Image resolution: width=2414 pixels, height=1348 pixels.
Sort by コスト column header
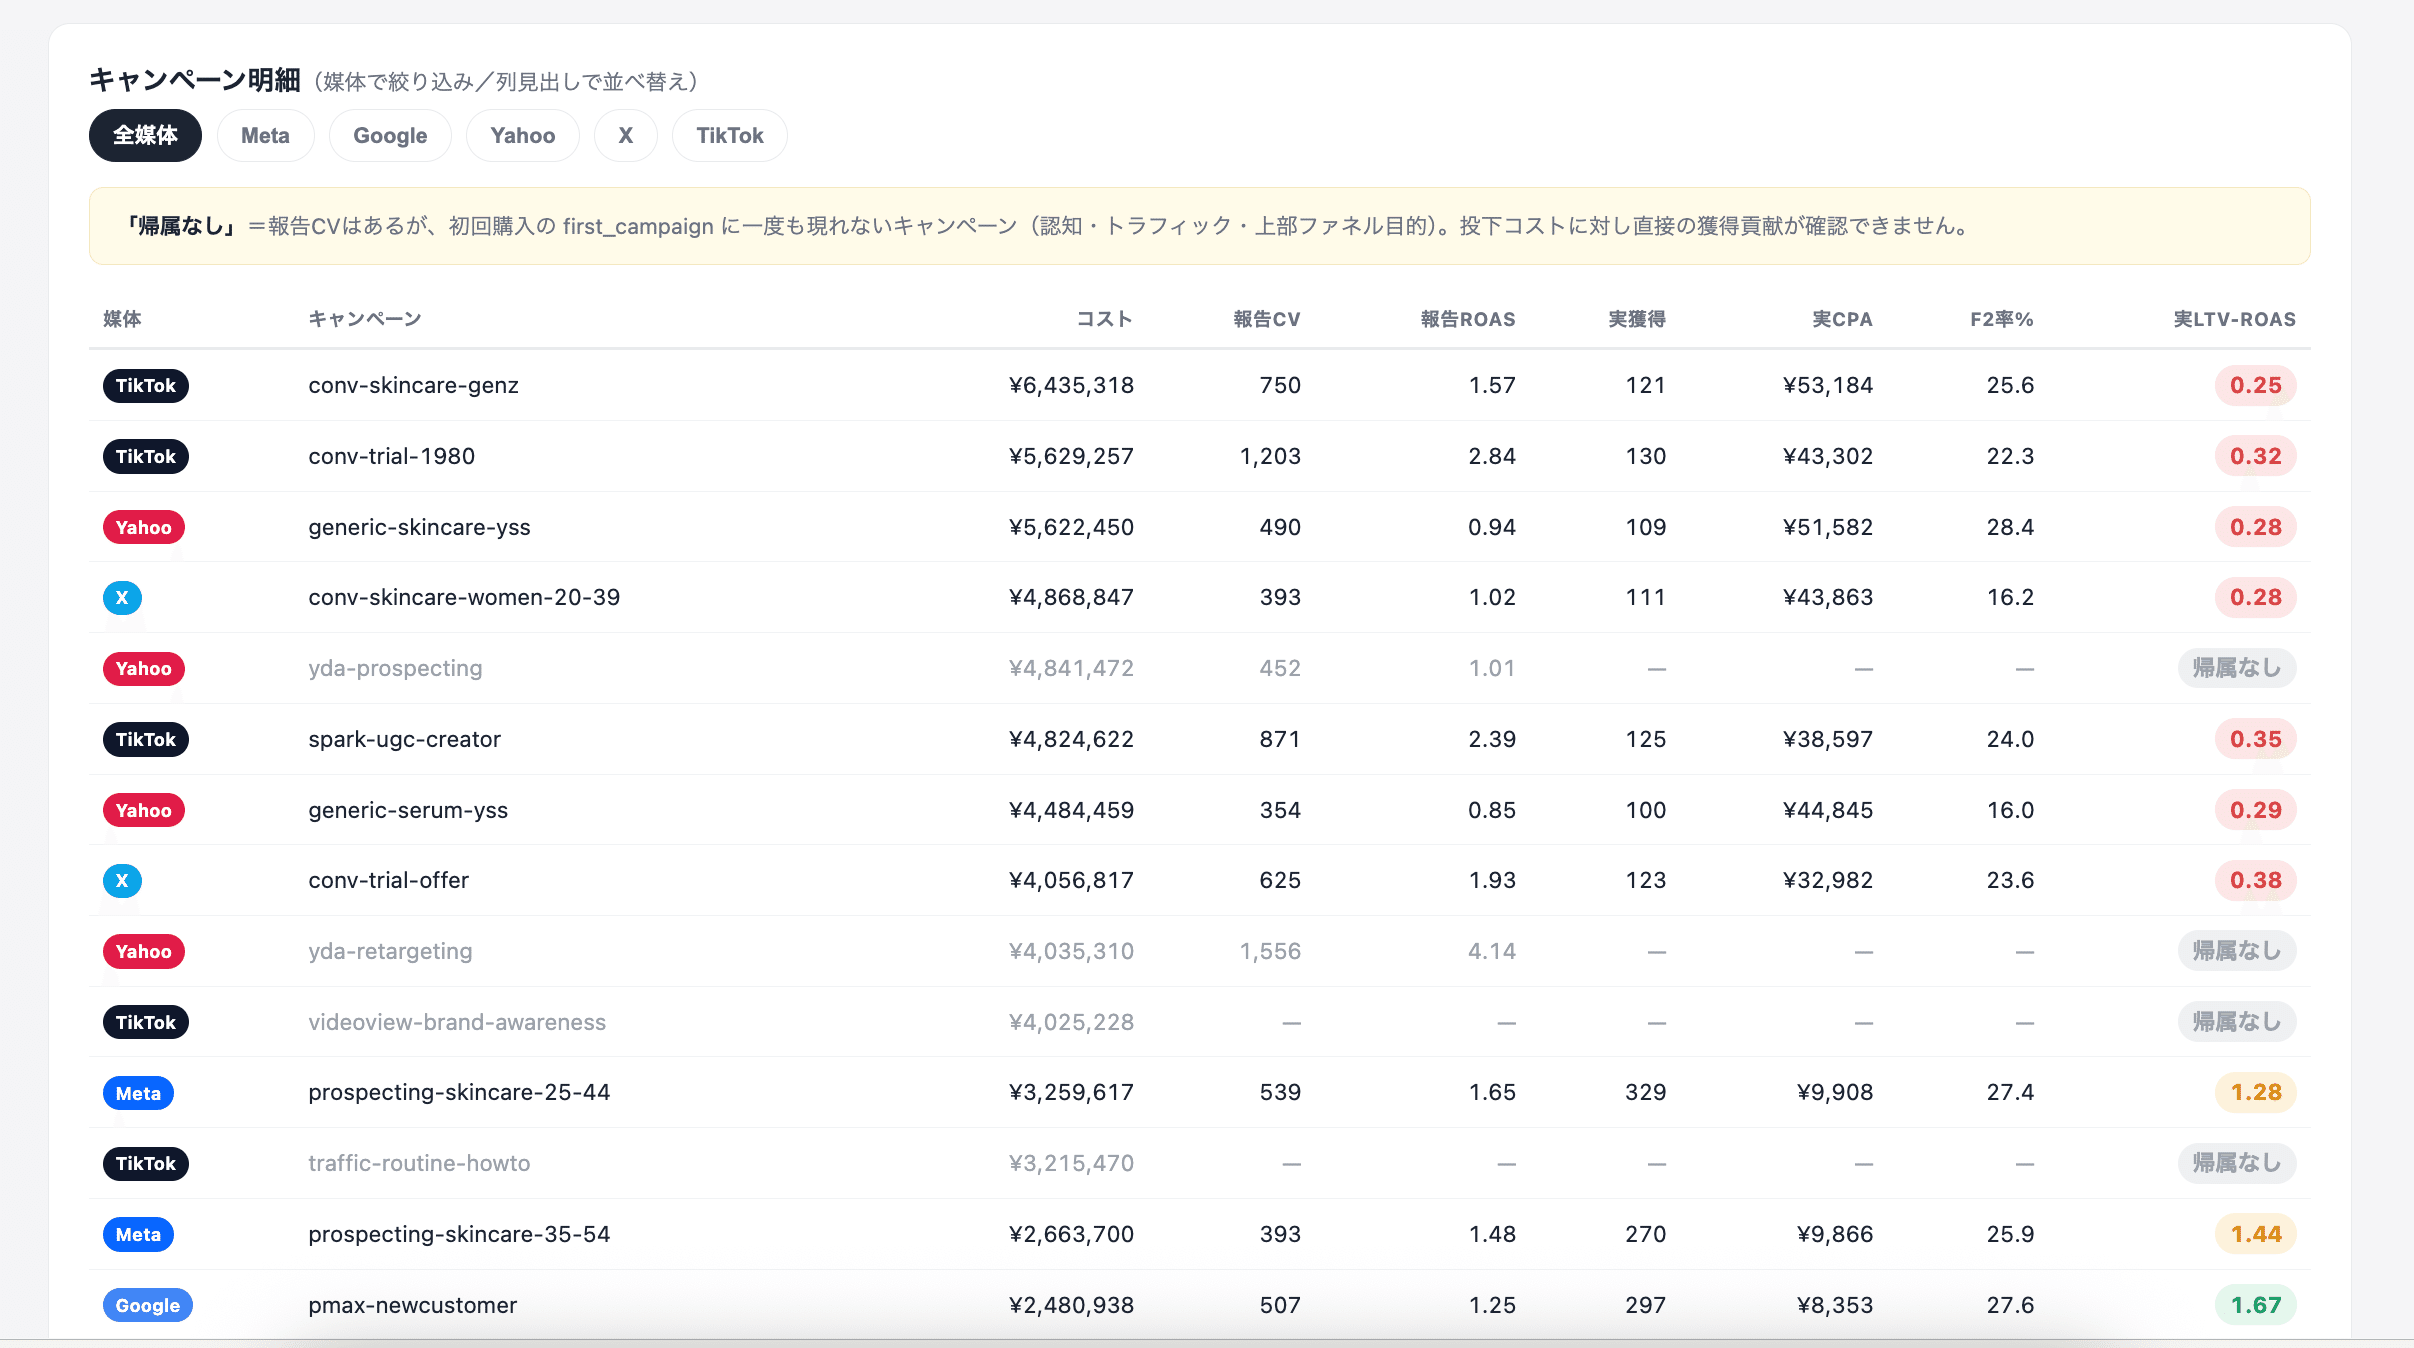coord(1104,319)
